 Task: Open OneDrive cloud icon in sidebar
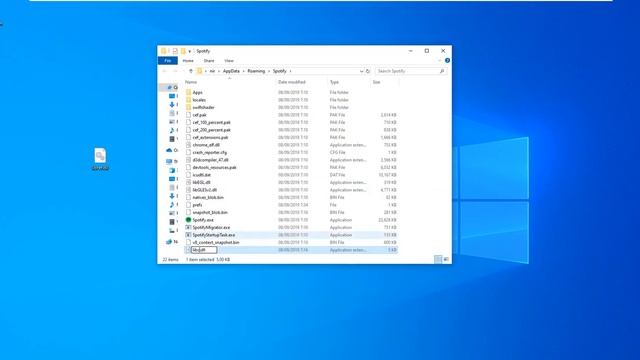(x=169, y=150)
